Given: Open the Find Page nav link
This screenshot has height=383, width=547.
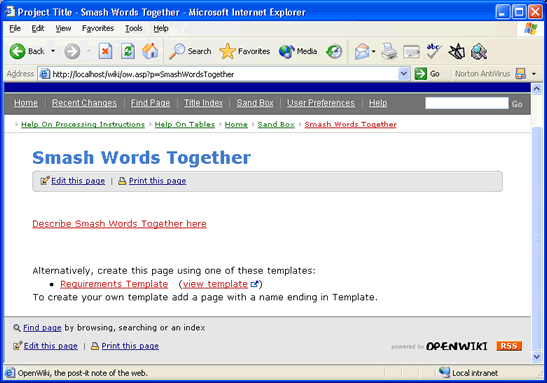Looking at the screenshot, I should [150, 103].
